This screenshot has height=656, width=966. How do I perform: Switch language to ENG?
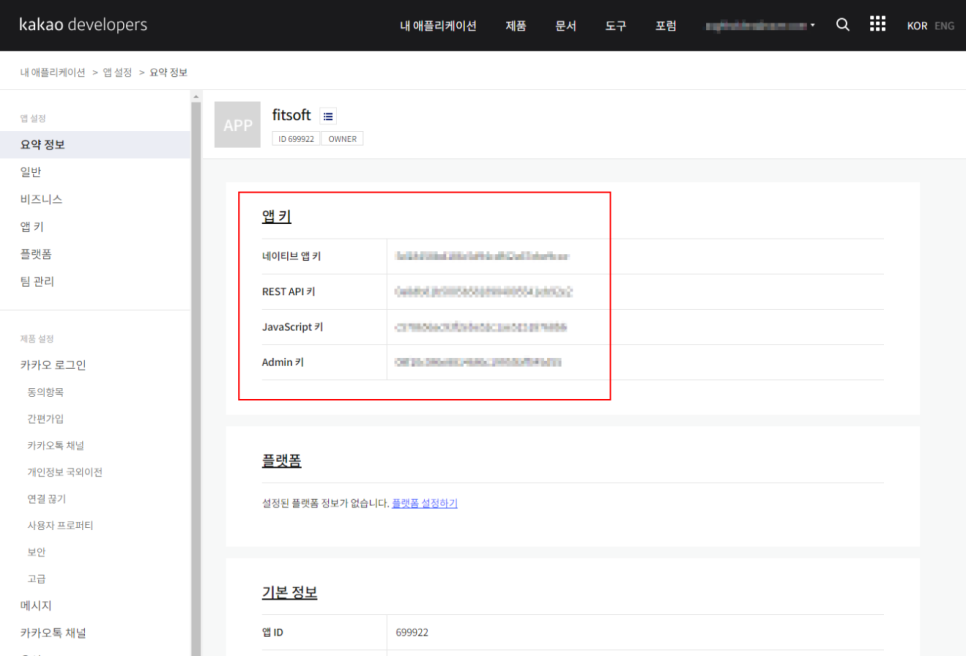944,26
